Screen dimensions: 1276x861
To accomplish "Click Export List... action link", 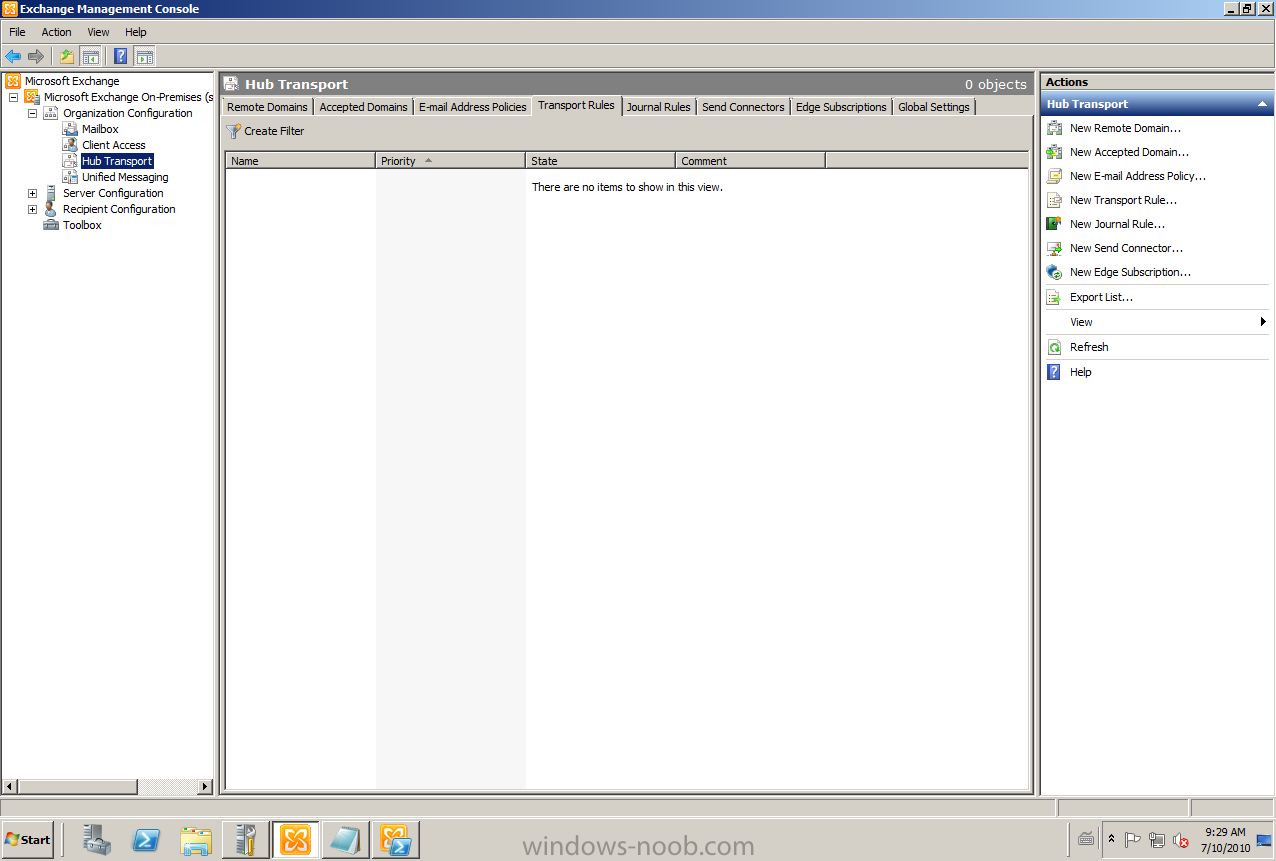I will point(1101,297).
